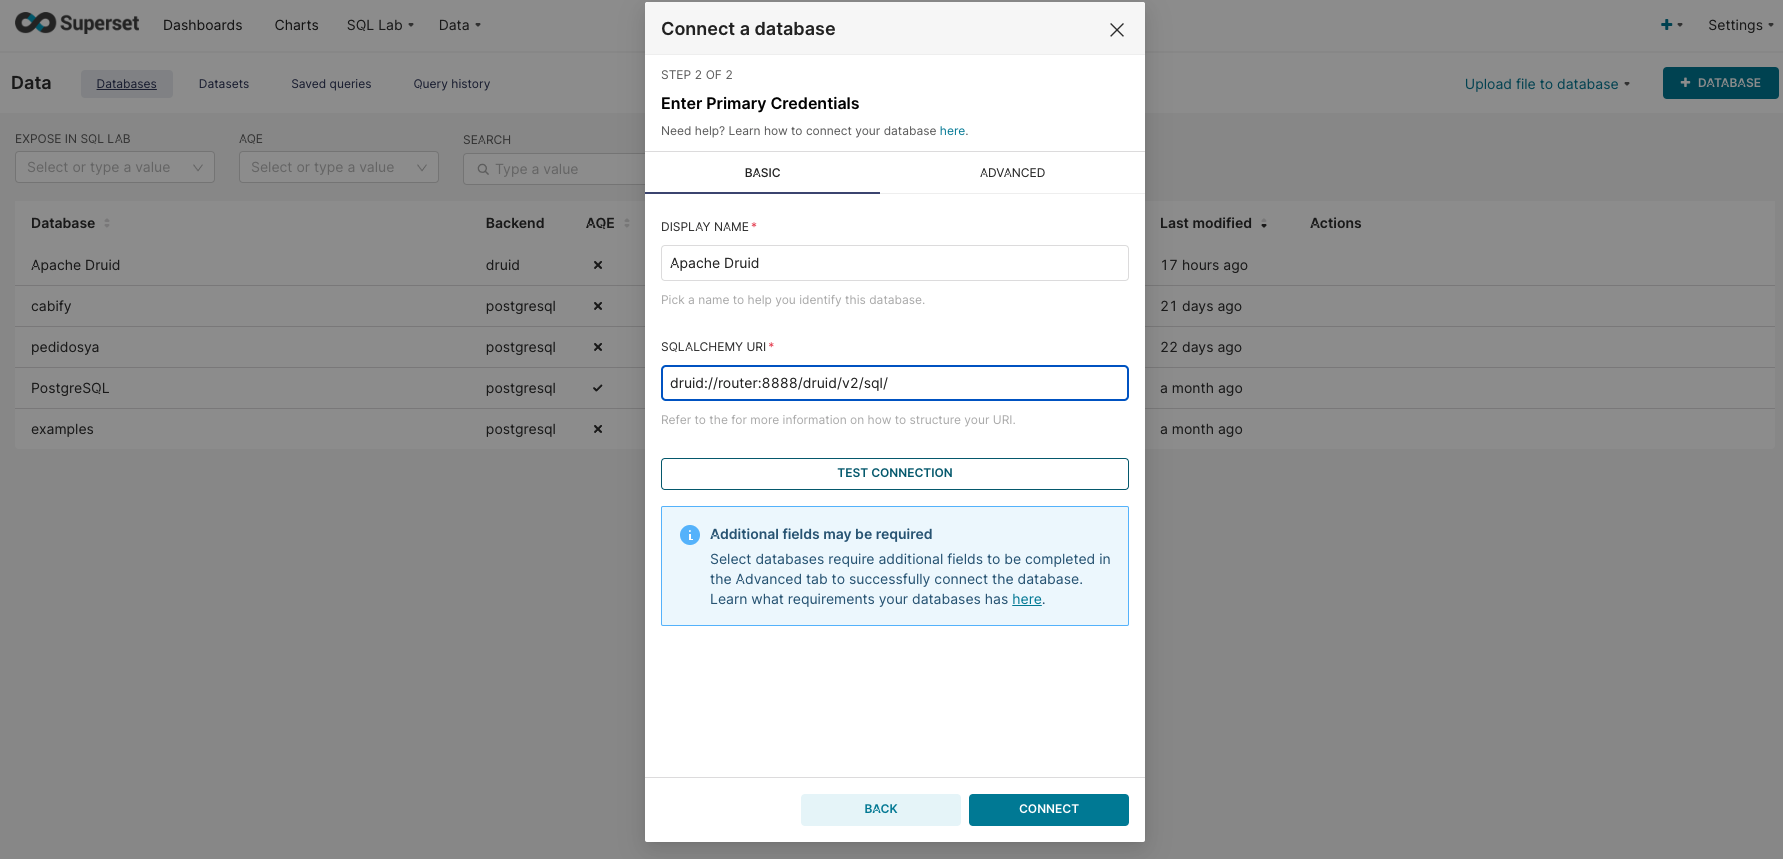Focus the SQLAlchemy URI input field
The height and width of the screenshot is (859, 1783).
point(895,383)
